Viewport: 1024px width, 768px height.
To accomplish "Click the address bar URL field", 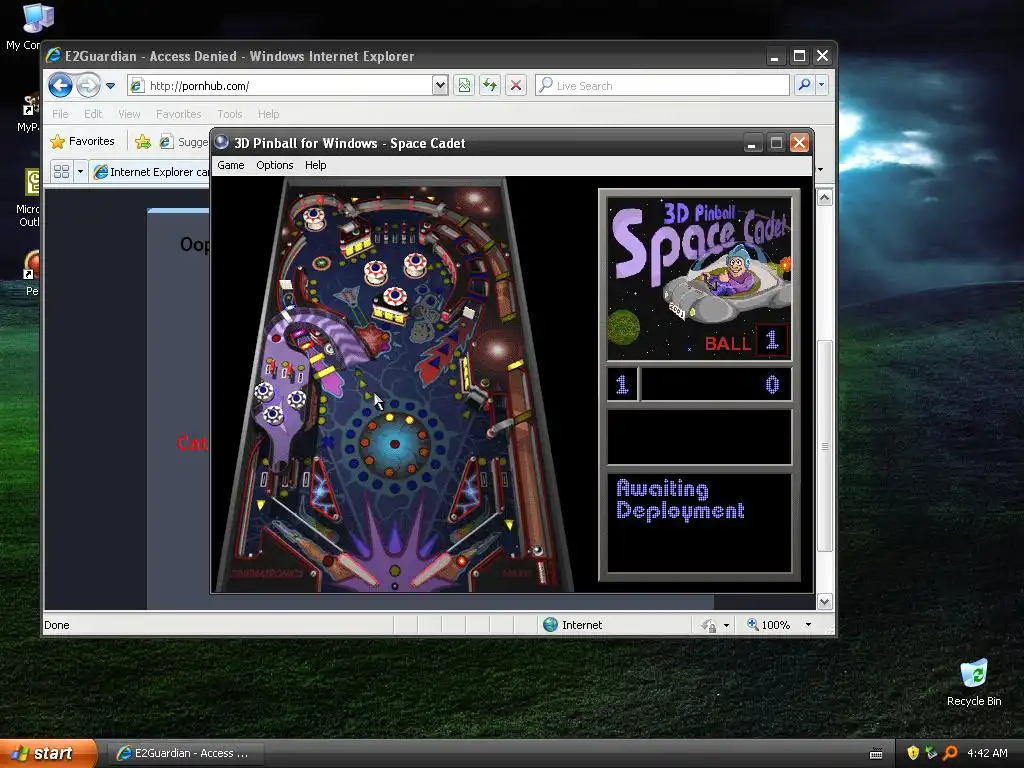I will [x=280, y=86].
